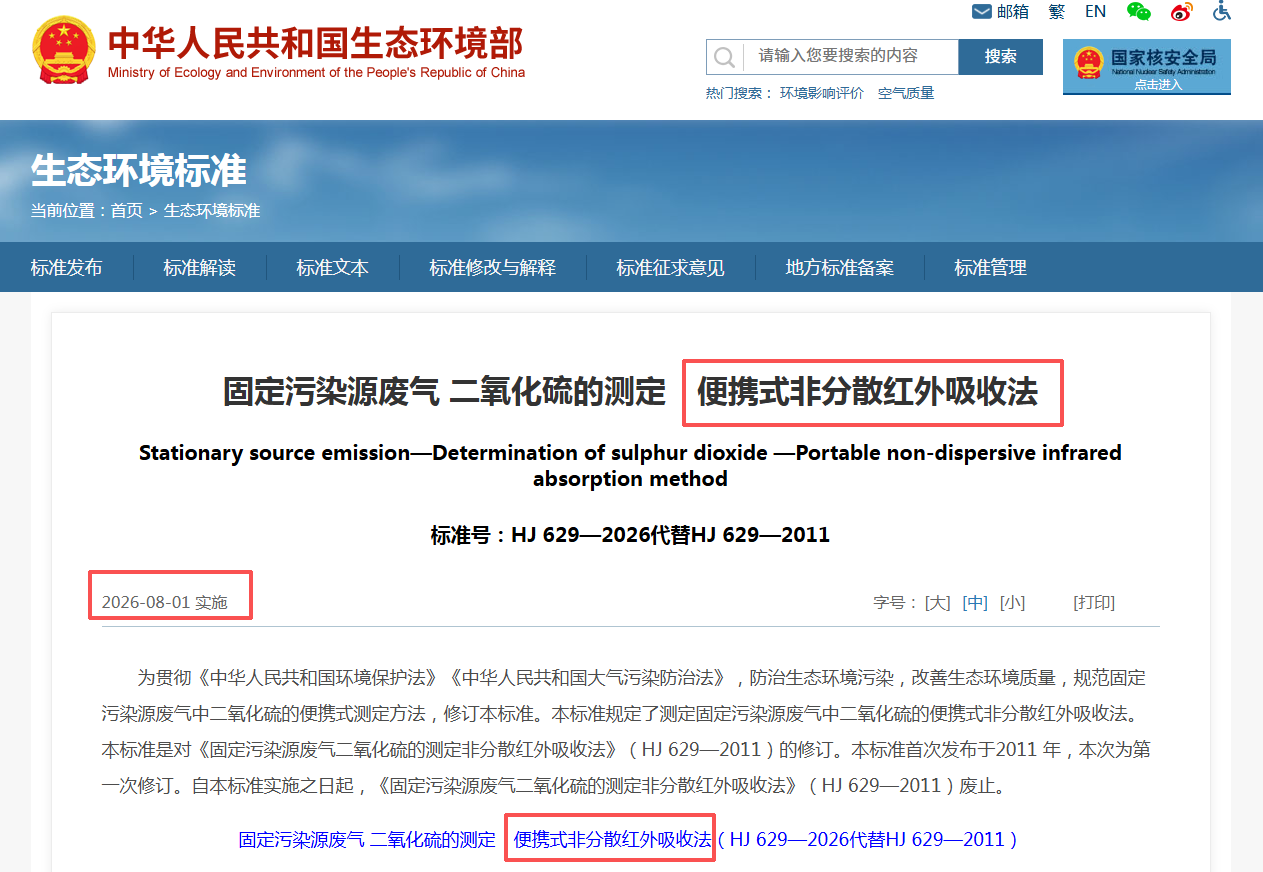The image size is (1263, 872).
Task: Open the accessibility wheelchair icon
Action: (1222, 11)
